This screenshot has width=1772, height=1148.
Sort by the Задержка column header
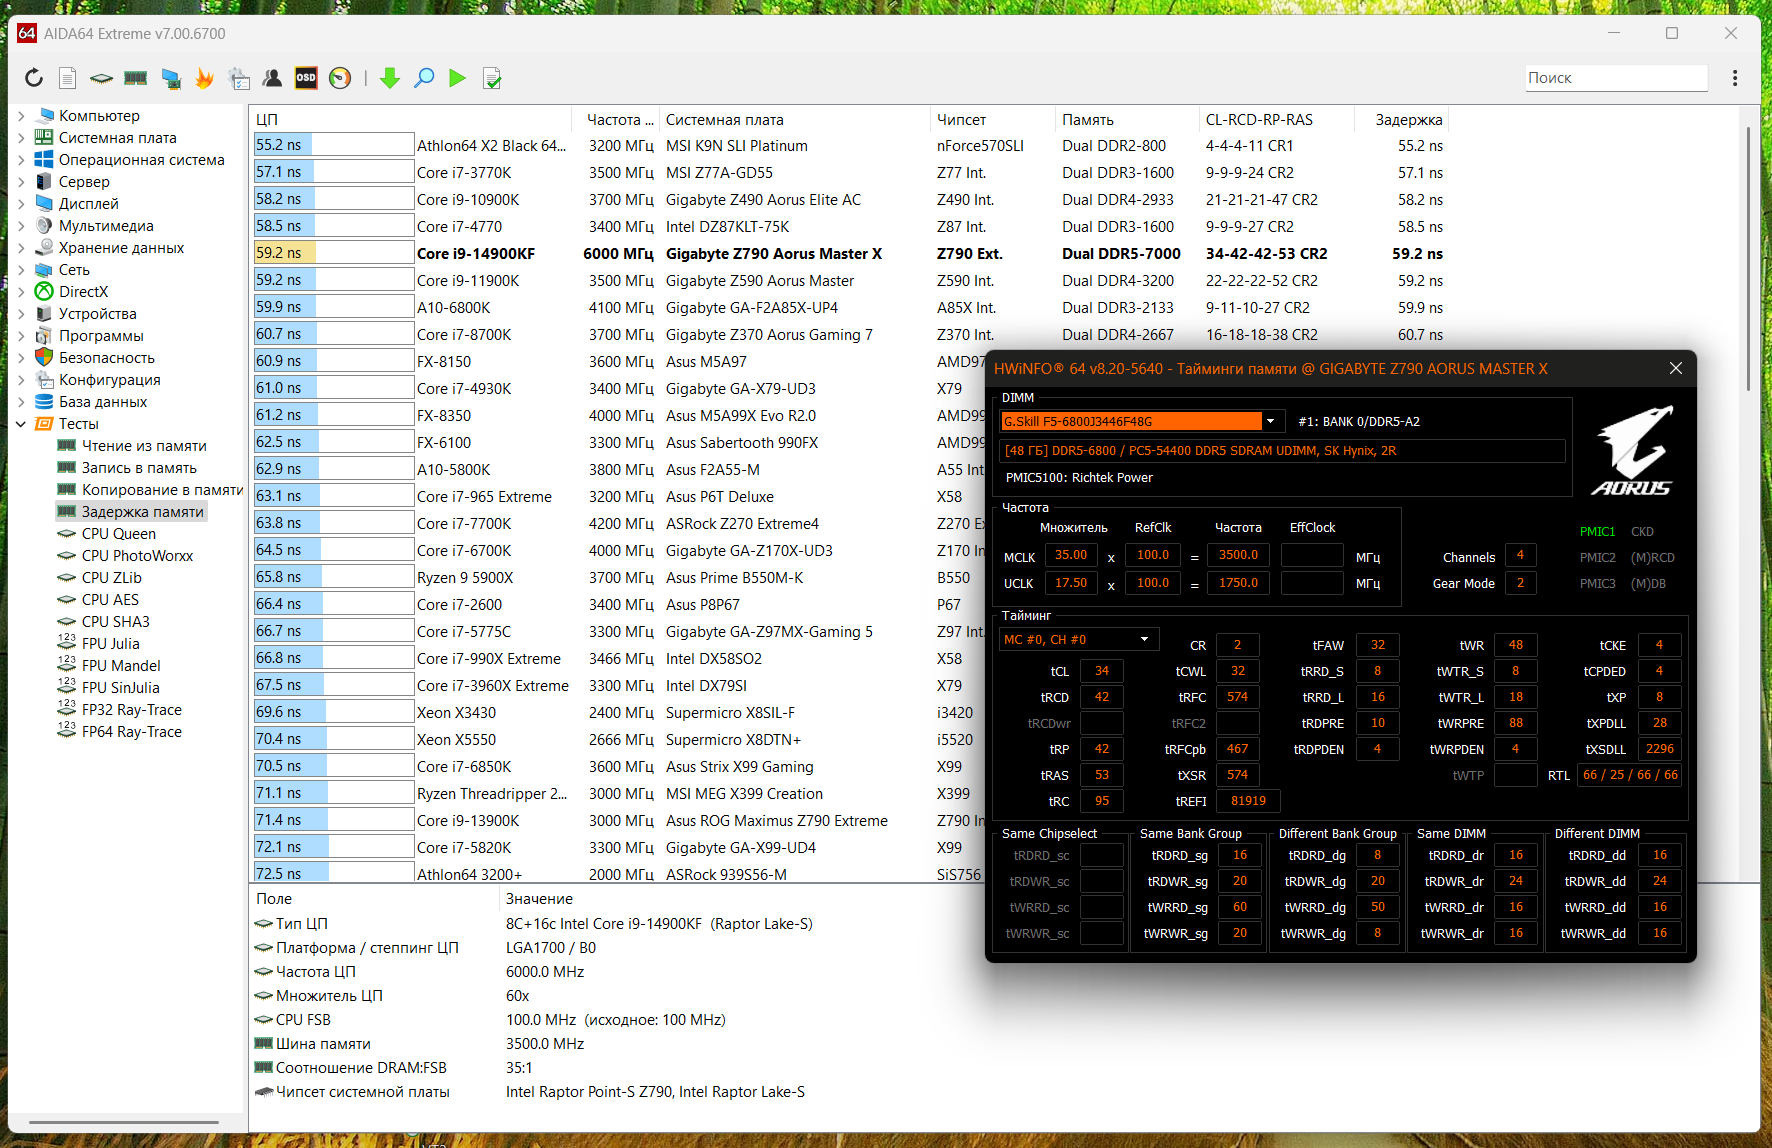coord(1401,120)
